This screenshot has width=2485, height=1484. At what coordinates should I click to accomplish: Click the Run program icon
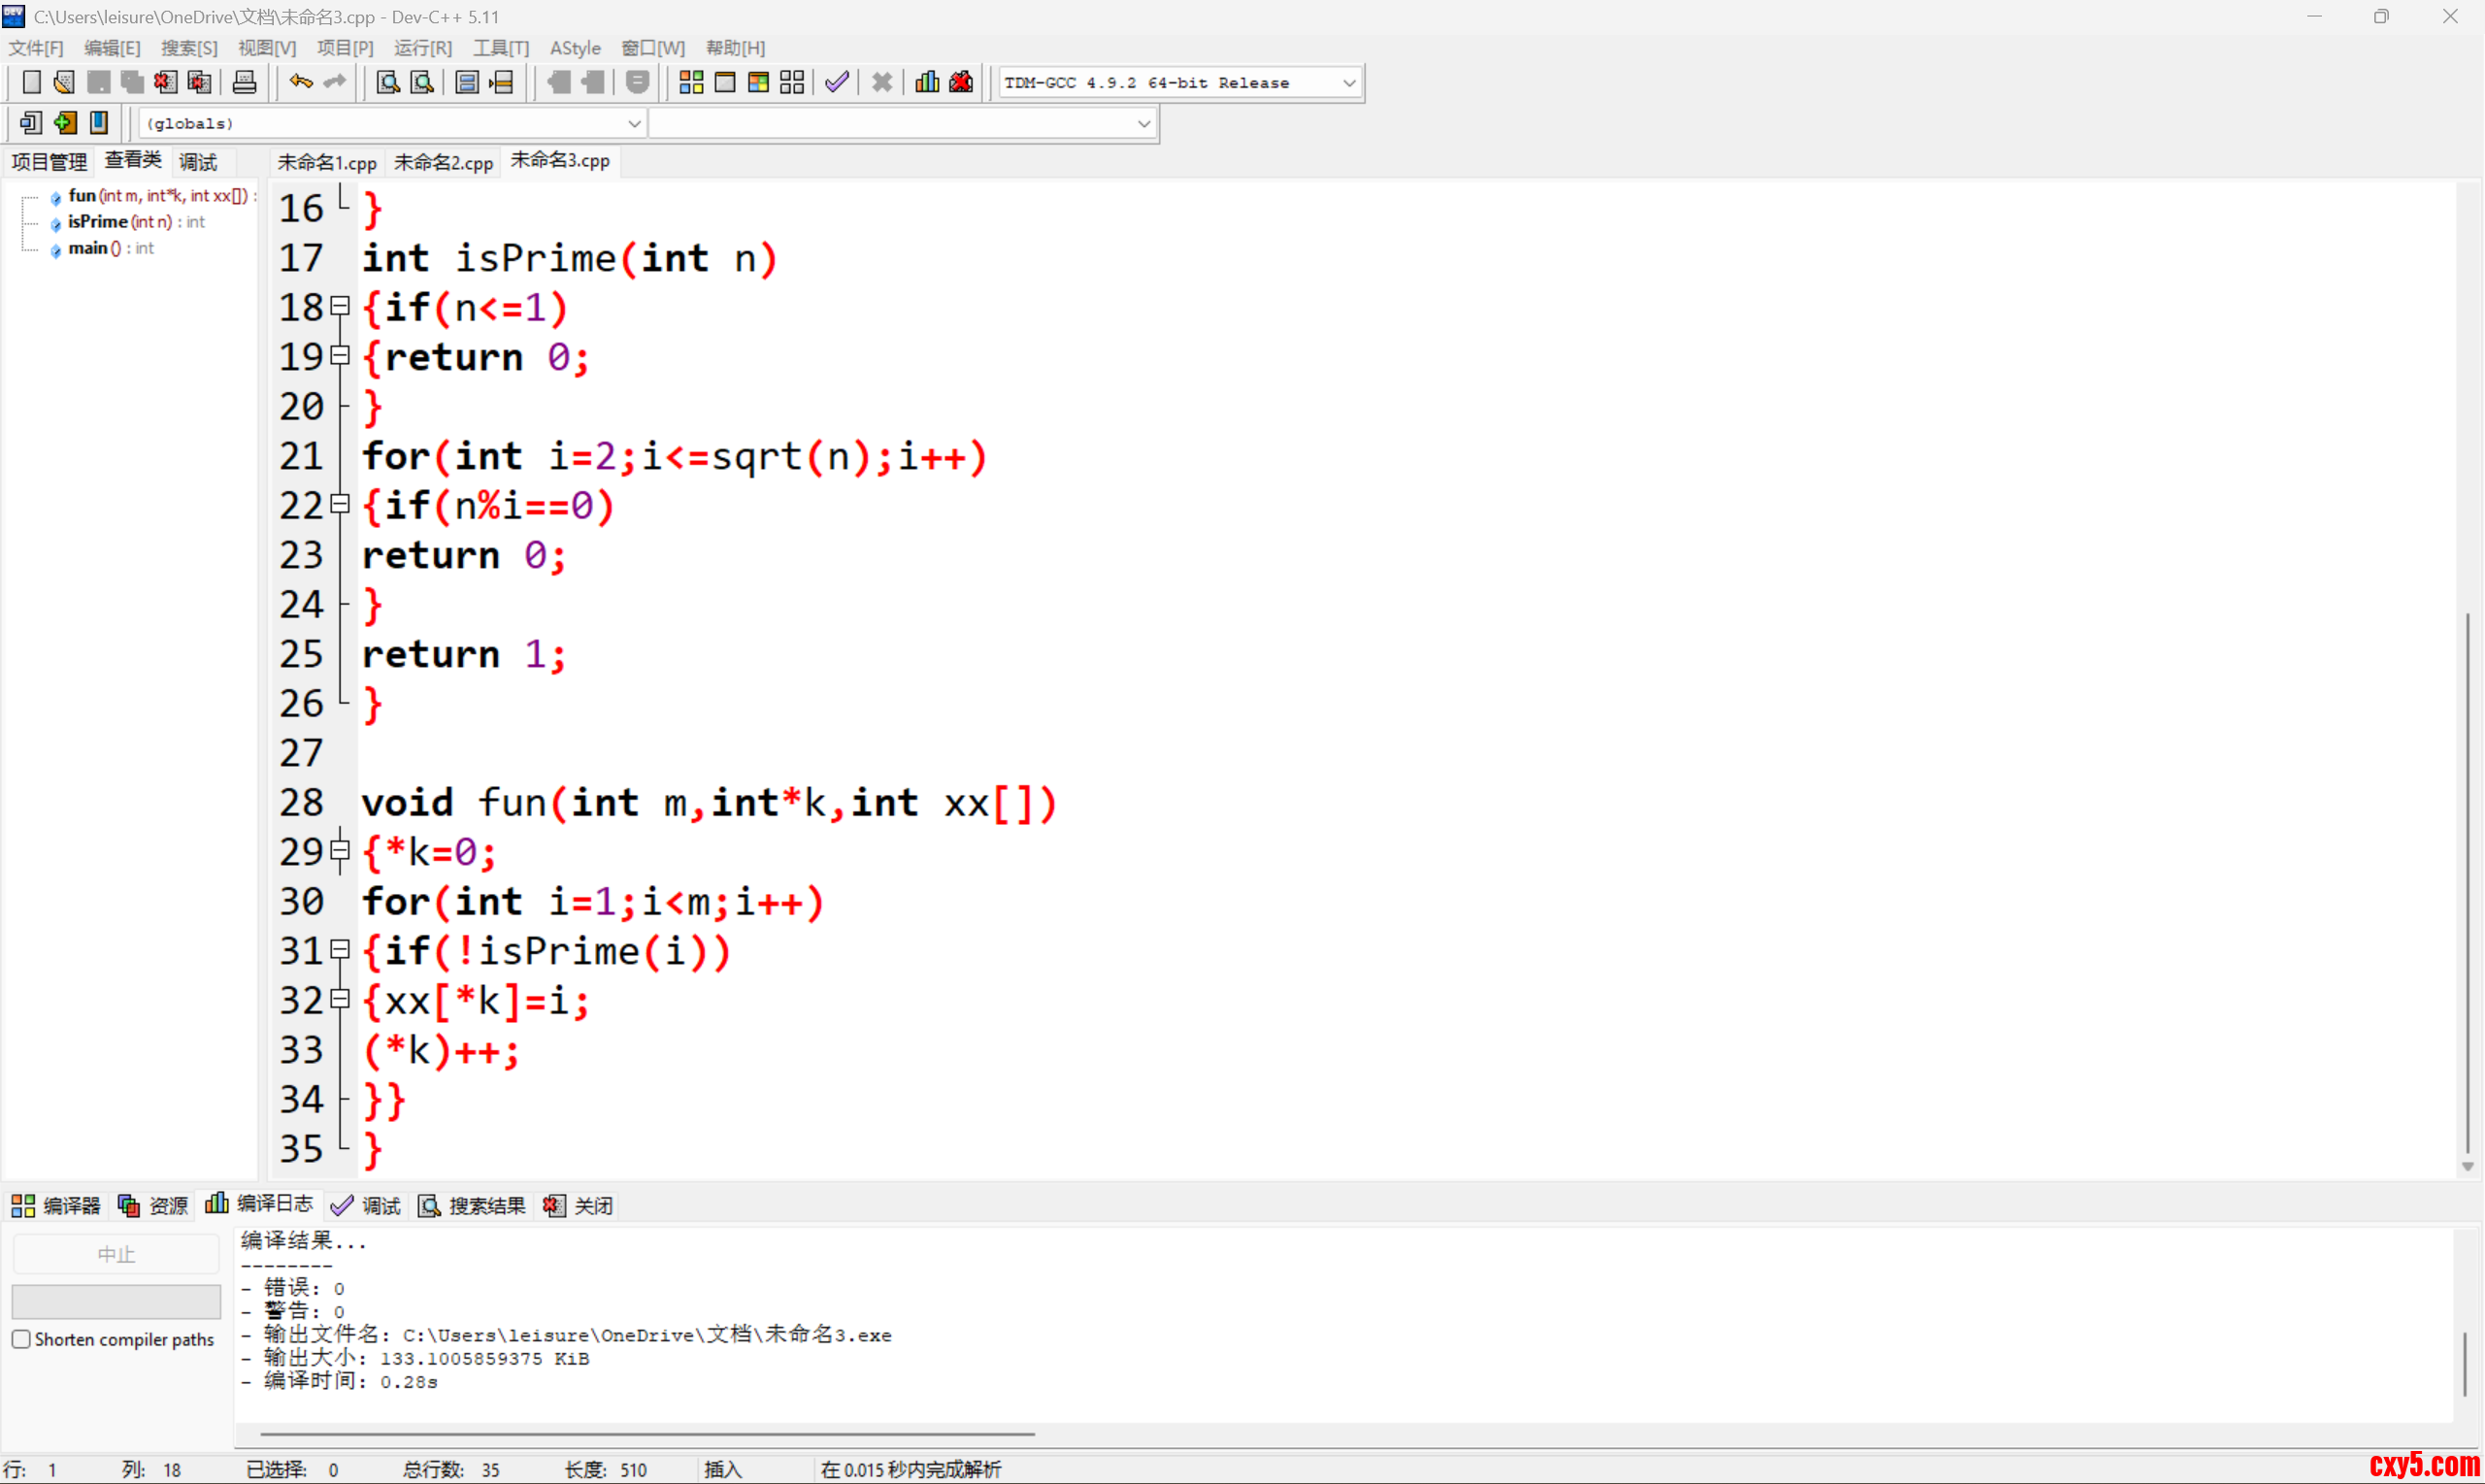coord(725,82)
